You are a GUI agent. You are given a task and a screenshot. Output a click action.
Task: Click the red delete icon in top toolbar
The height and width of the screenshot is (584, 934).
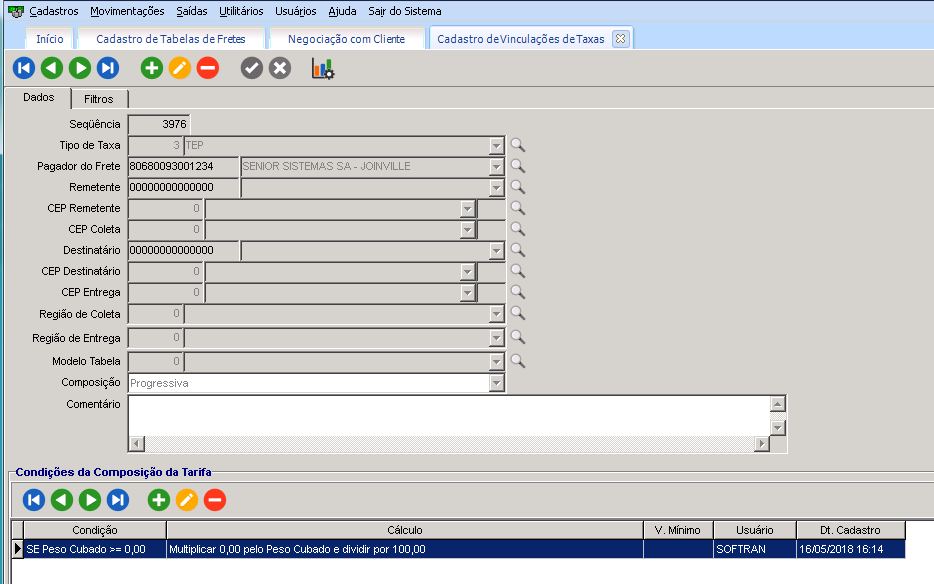coord(207,68)
